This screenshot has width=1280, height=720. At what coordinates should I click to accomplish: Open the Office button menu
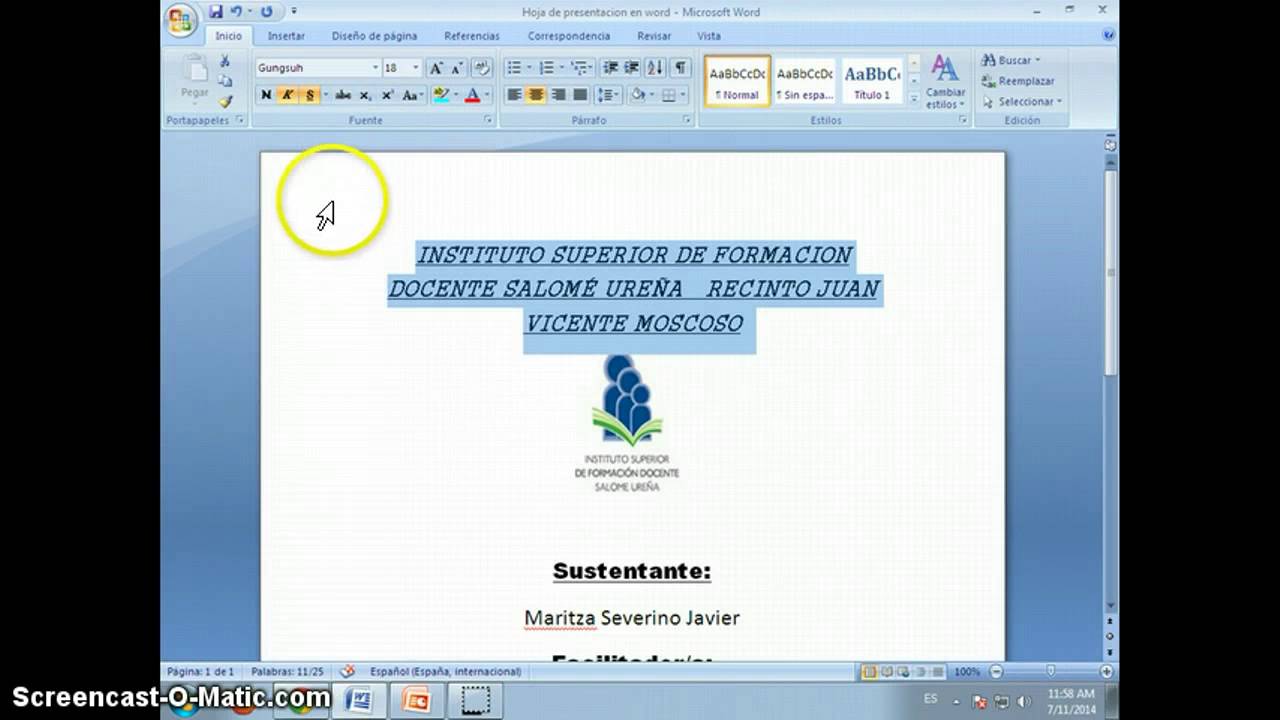tap(181, 20)
